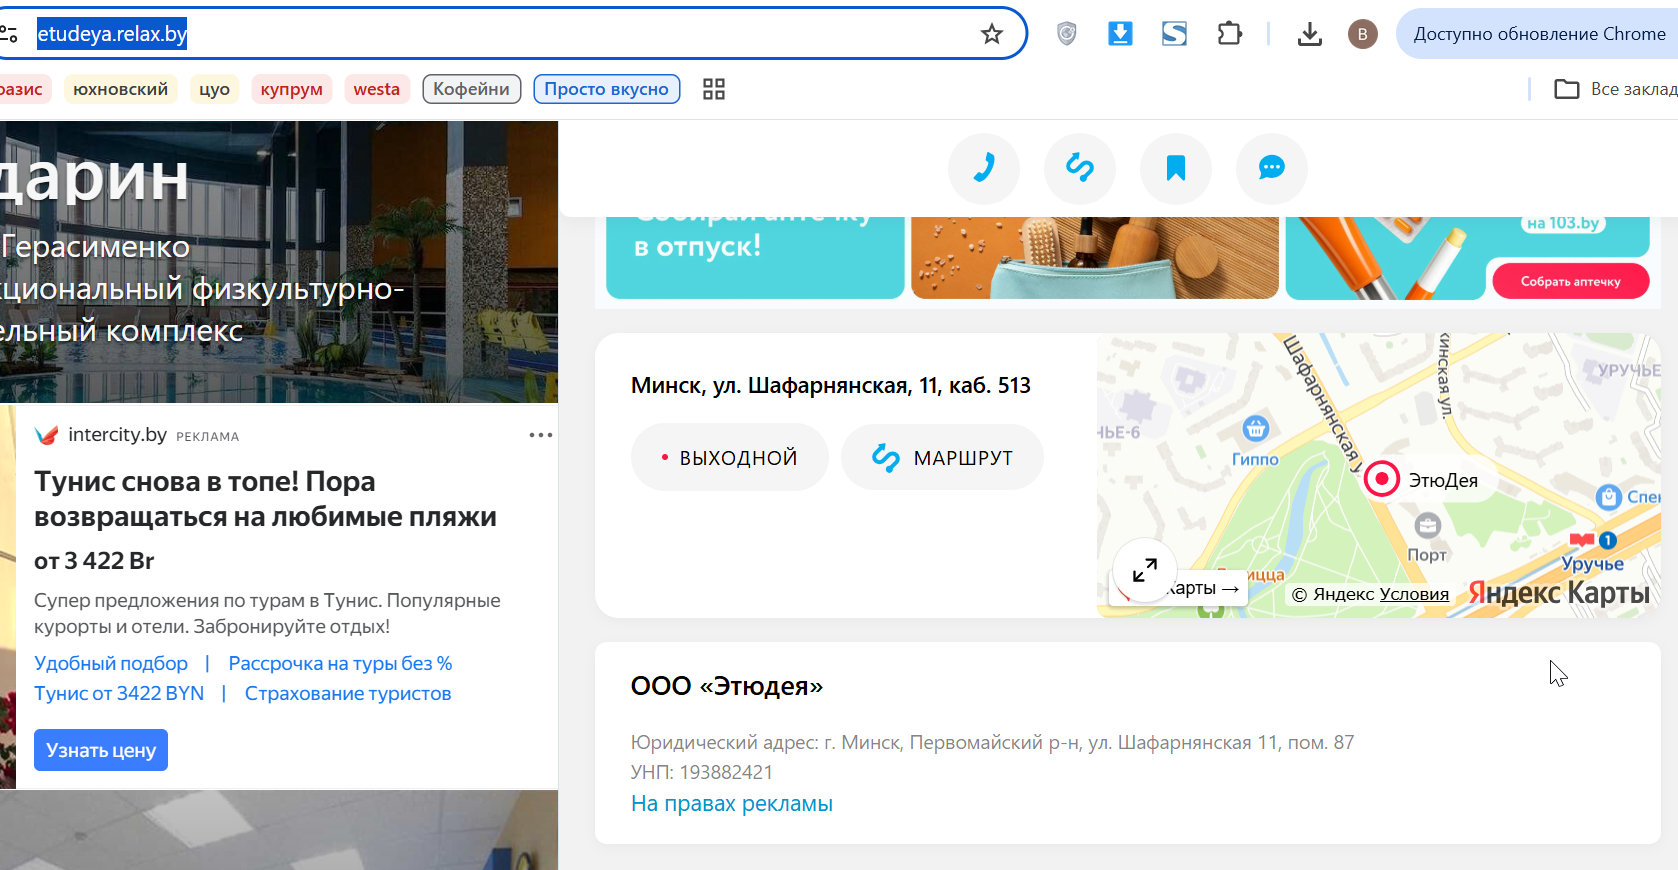Open the На правах рекламы link
The height and width of the screenshot is (870, 1678).
point(732,804)
